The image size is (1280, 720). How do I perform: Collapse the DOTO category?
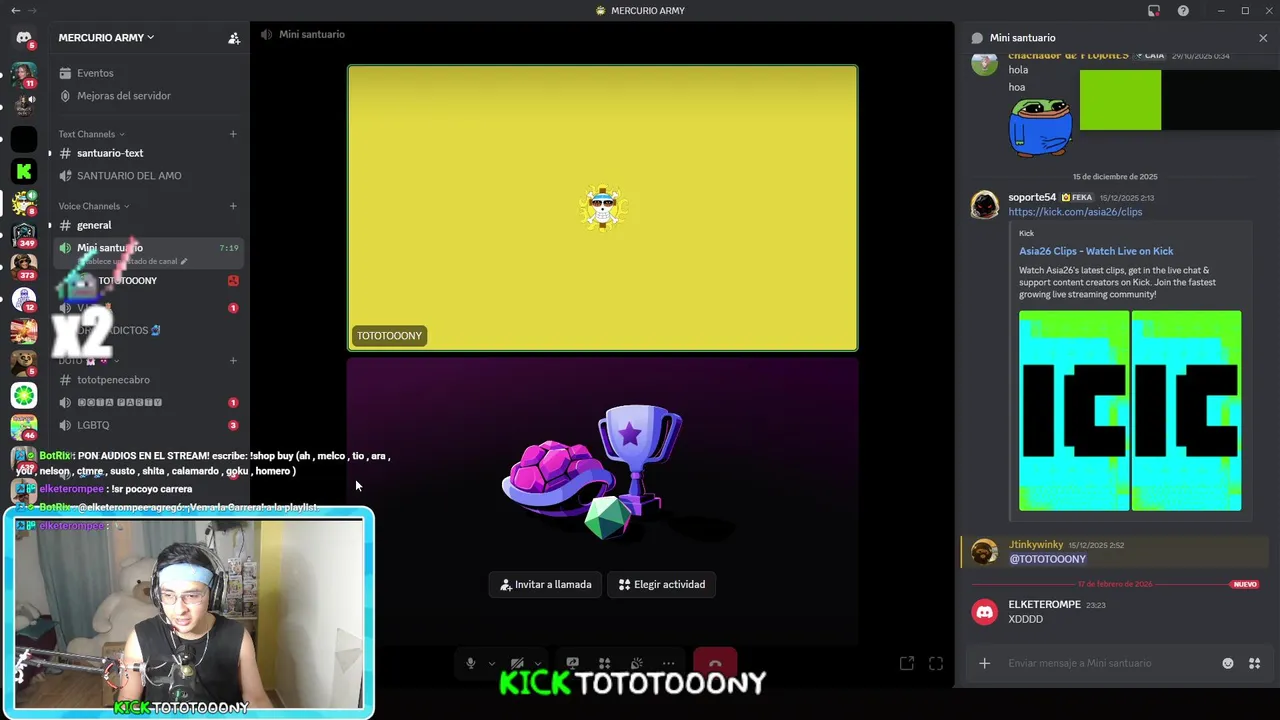tap(88, 360)
